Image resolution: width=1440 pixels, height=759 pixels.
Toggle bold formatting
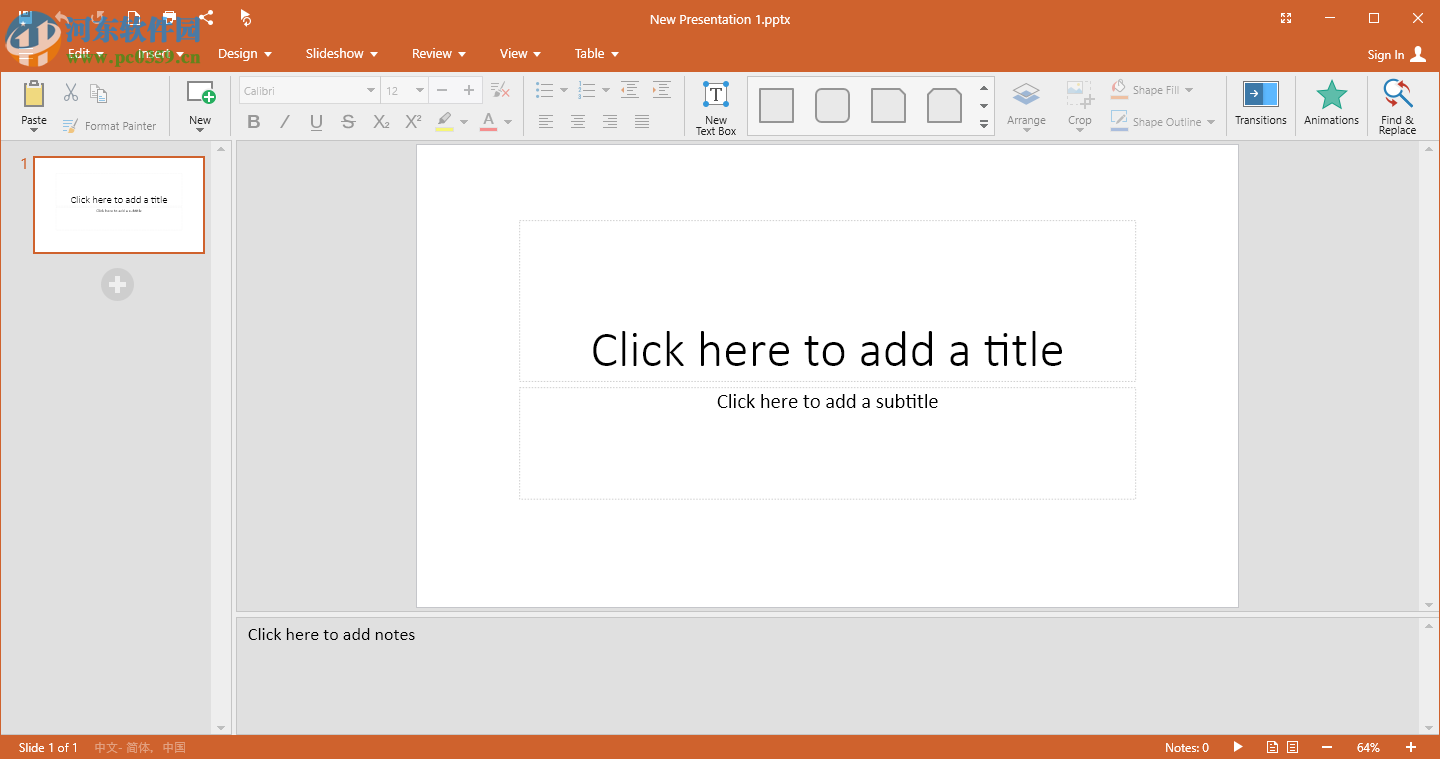click(253, 121)
